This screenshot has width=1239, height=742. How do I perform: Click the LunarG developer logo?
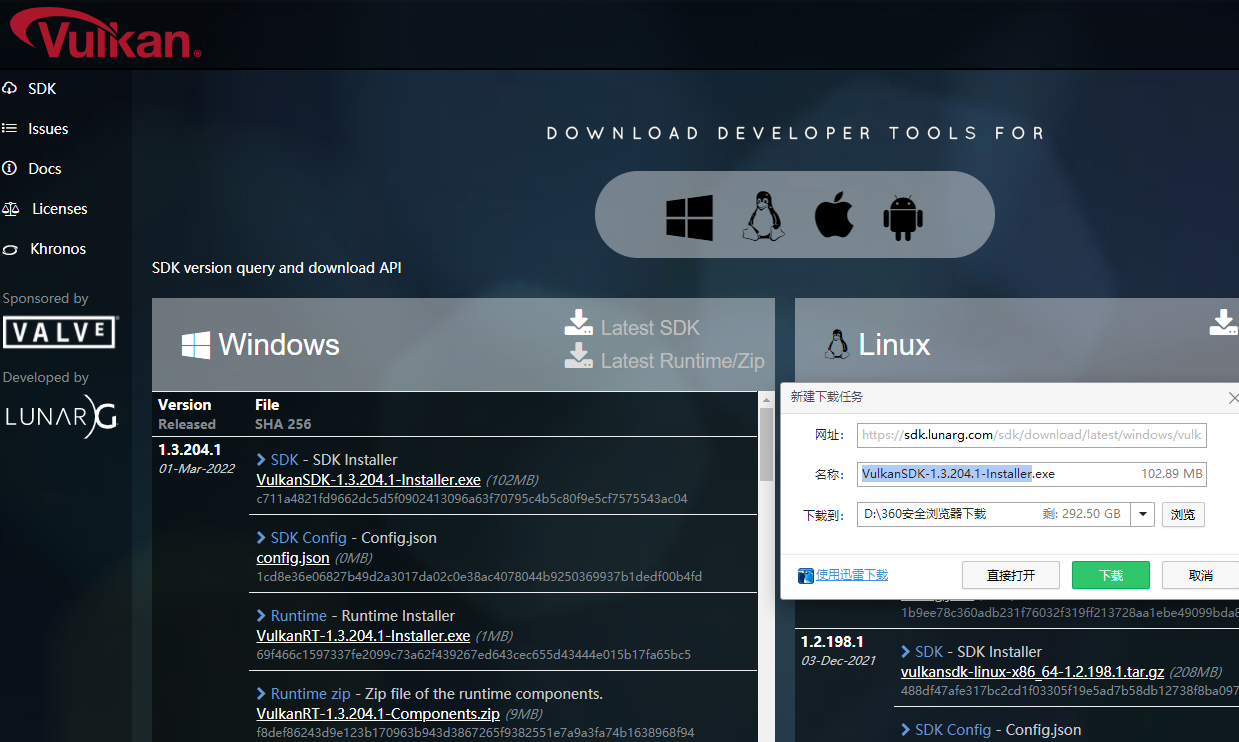click(x=61, y=417)
